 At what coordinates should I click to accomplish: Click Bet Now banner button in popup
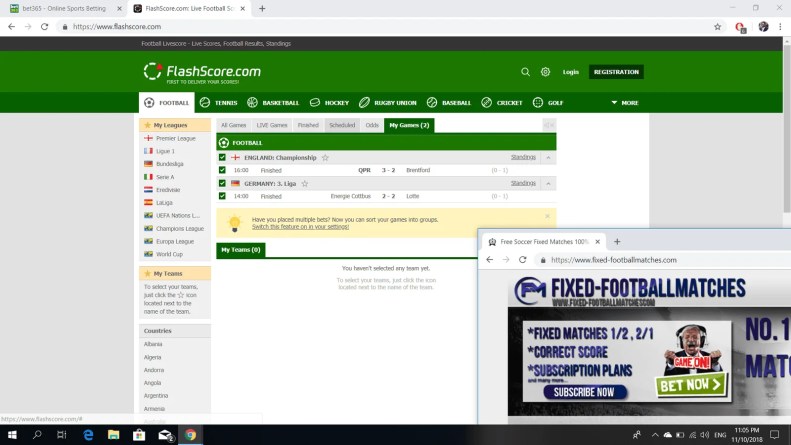[x=691, y=385]
